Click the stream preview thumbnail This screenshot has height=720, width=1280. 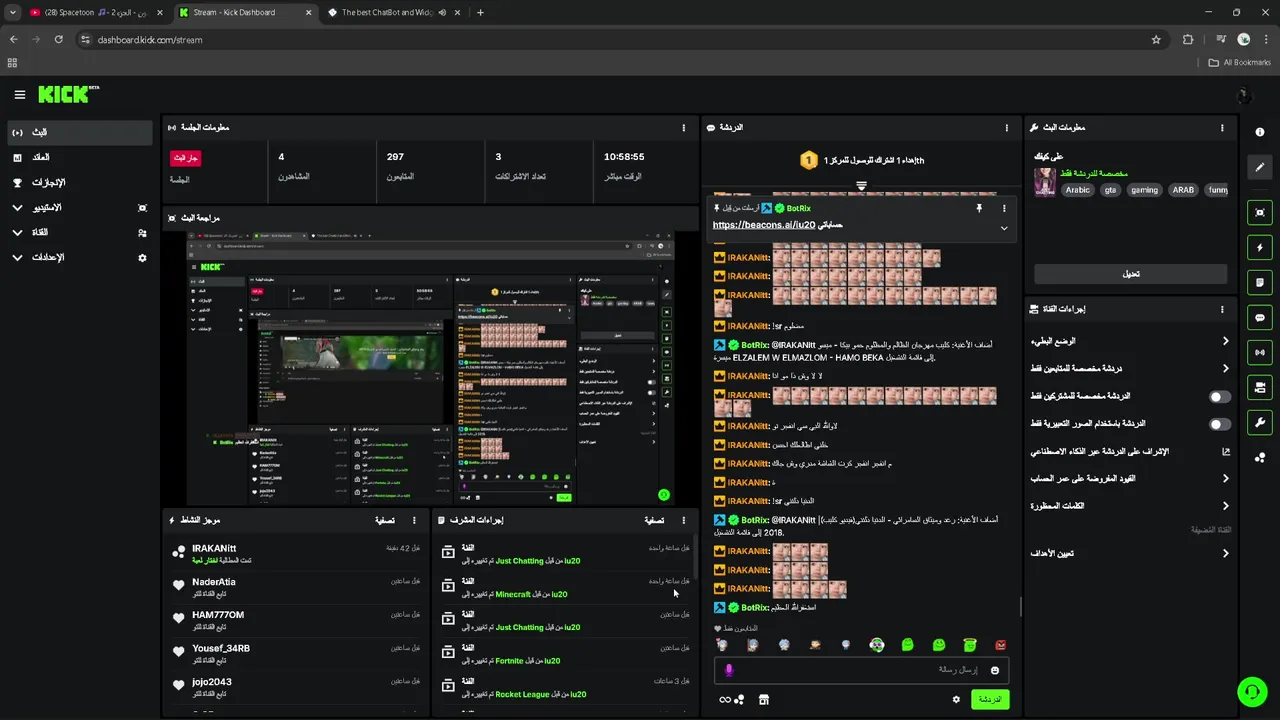[x=430, y=368]
